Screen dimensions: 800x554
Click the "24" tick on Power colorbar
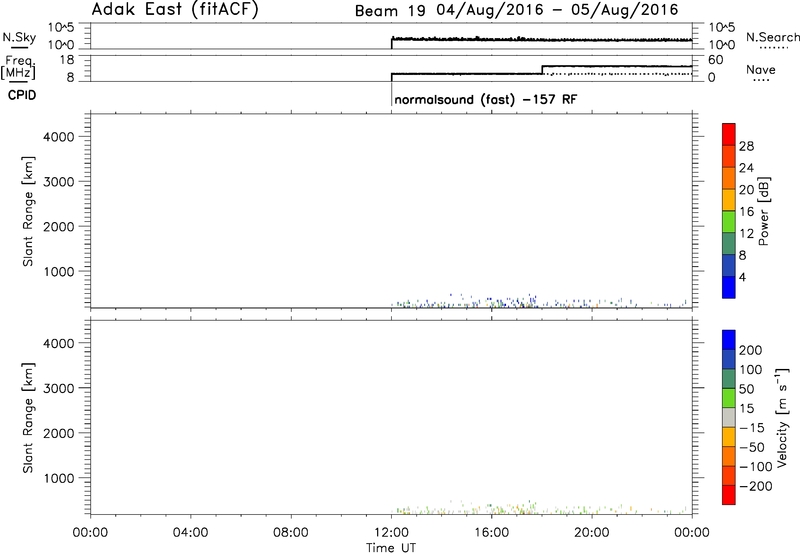point(746,168)
